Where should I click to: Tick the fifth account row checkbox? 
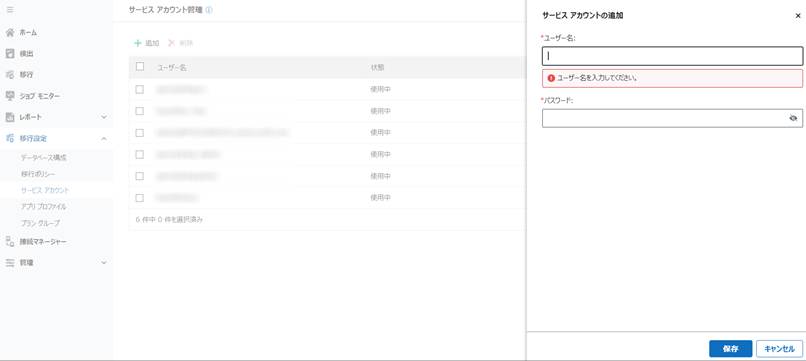pyautogui.click(x=140, y=176)
